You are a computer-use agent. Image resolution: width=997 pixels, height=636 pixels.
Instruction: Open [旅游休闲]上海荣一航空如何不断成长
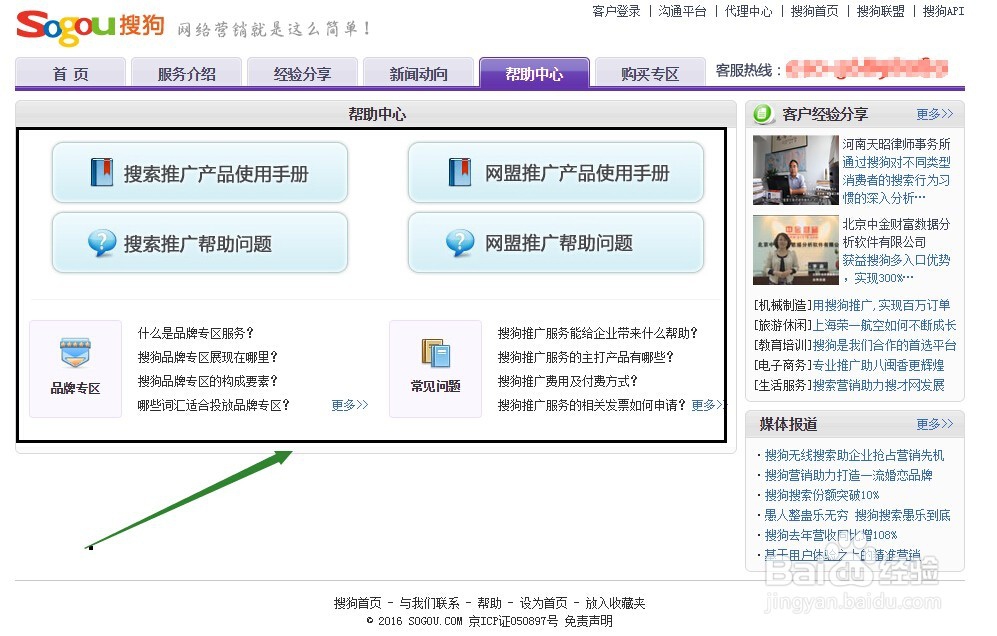(855, 326)
